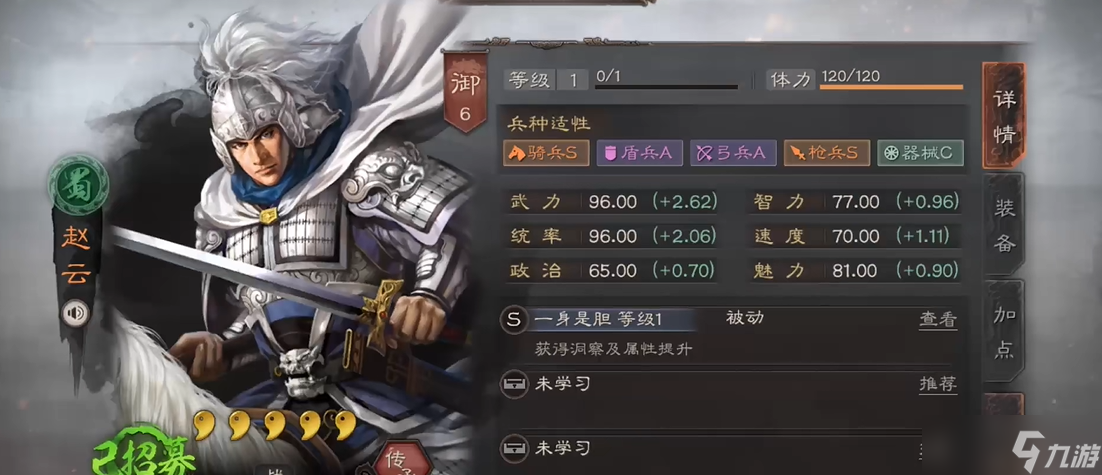Click 查看 to view skill details

[x=938, y=320]
